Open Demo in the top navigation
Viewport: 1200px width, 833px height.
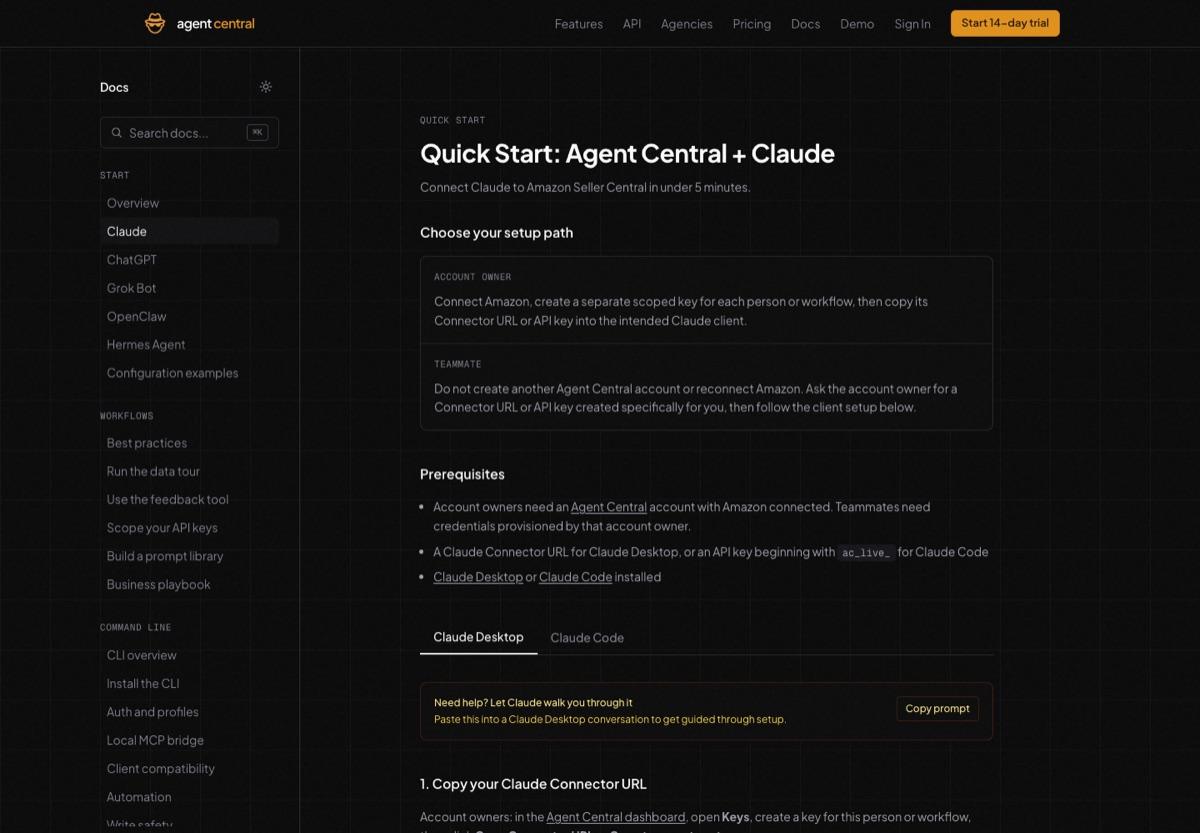pyautogui.click(x=857, y=24)
